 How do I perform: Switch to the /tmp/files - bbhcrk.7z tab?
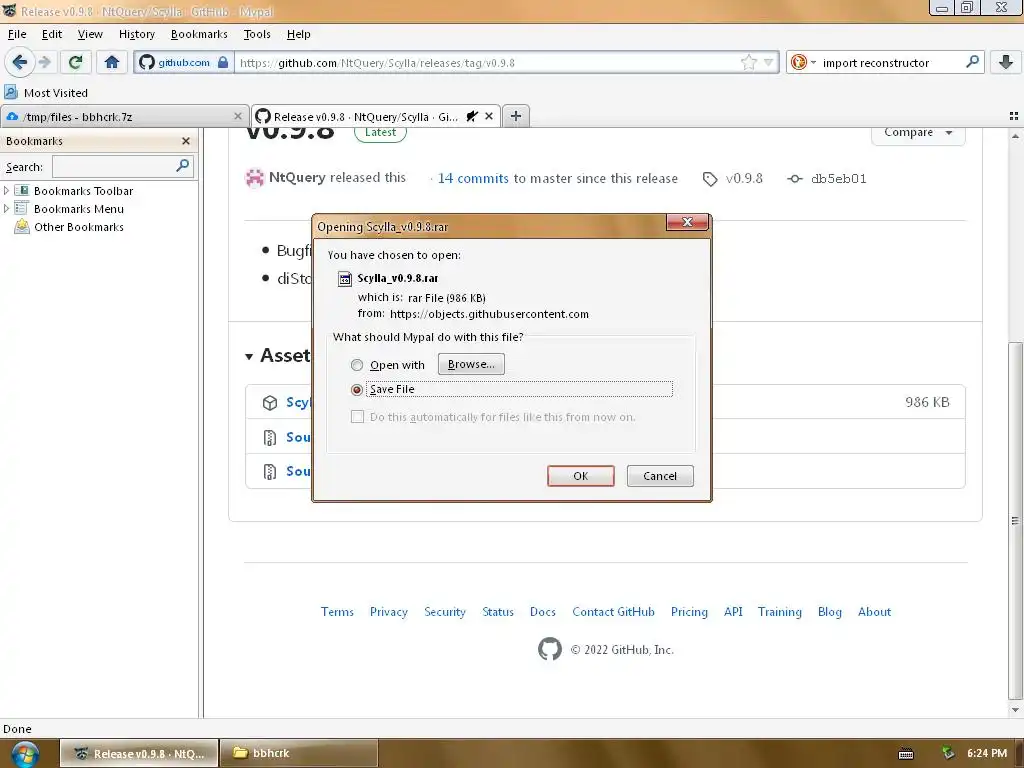(124, 117)
